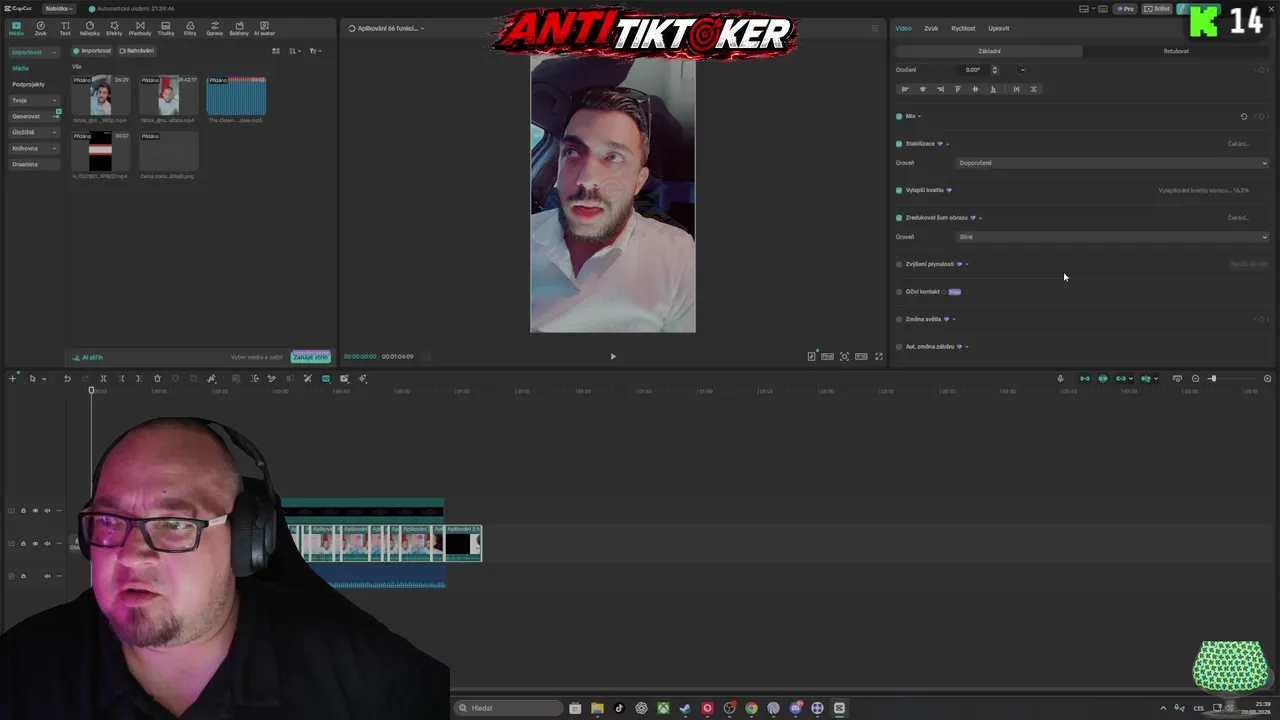Screen dimensions: 1280x720
Task: Collapse the Importovat sidebar section
Action: (x=34, y=52)
